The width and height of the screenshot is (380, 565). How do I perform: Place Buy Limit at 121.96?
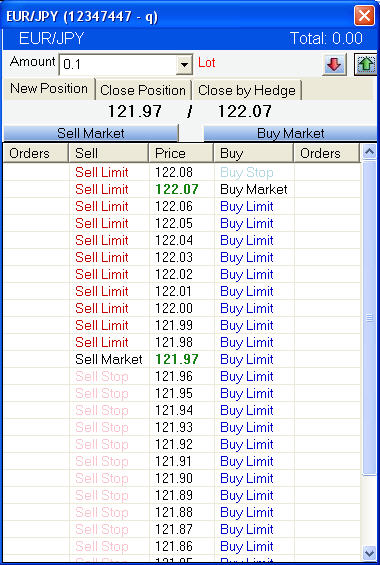[247, 376]
